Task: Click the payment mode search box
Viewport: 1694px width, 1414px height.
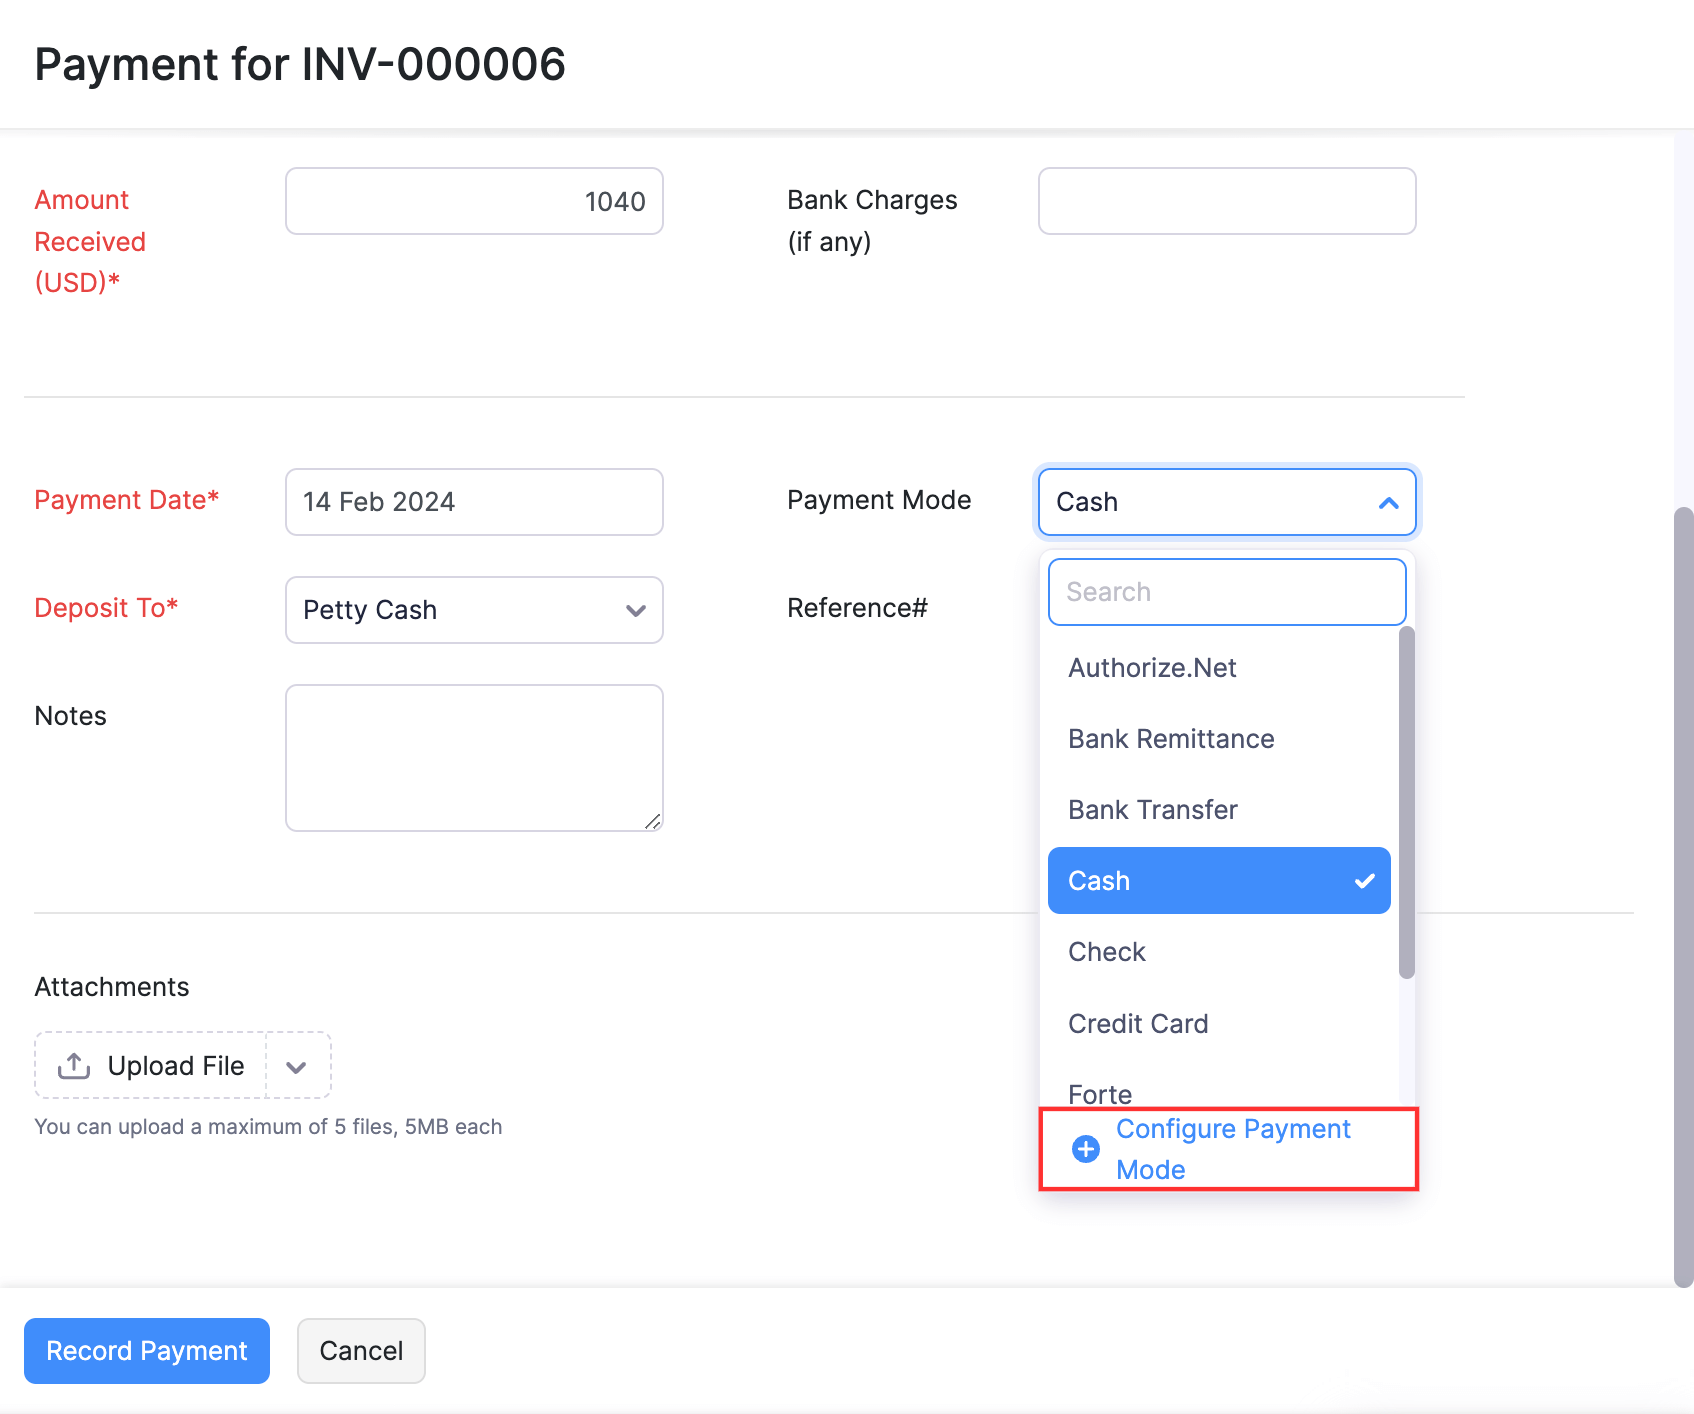Action: (x=1225, y=591)
